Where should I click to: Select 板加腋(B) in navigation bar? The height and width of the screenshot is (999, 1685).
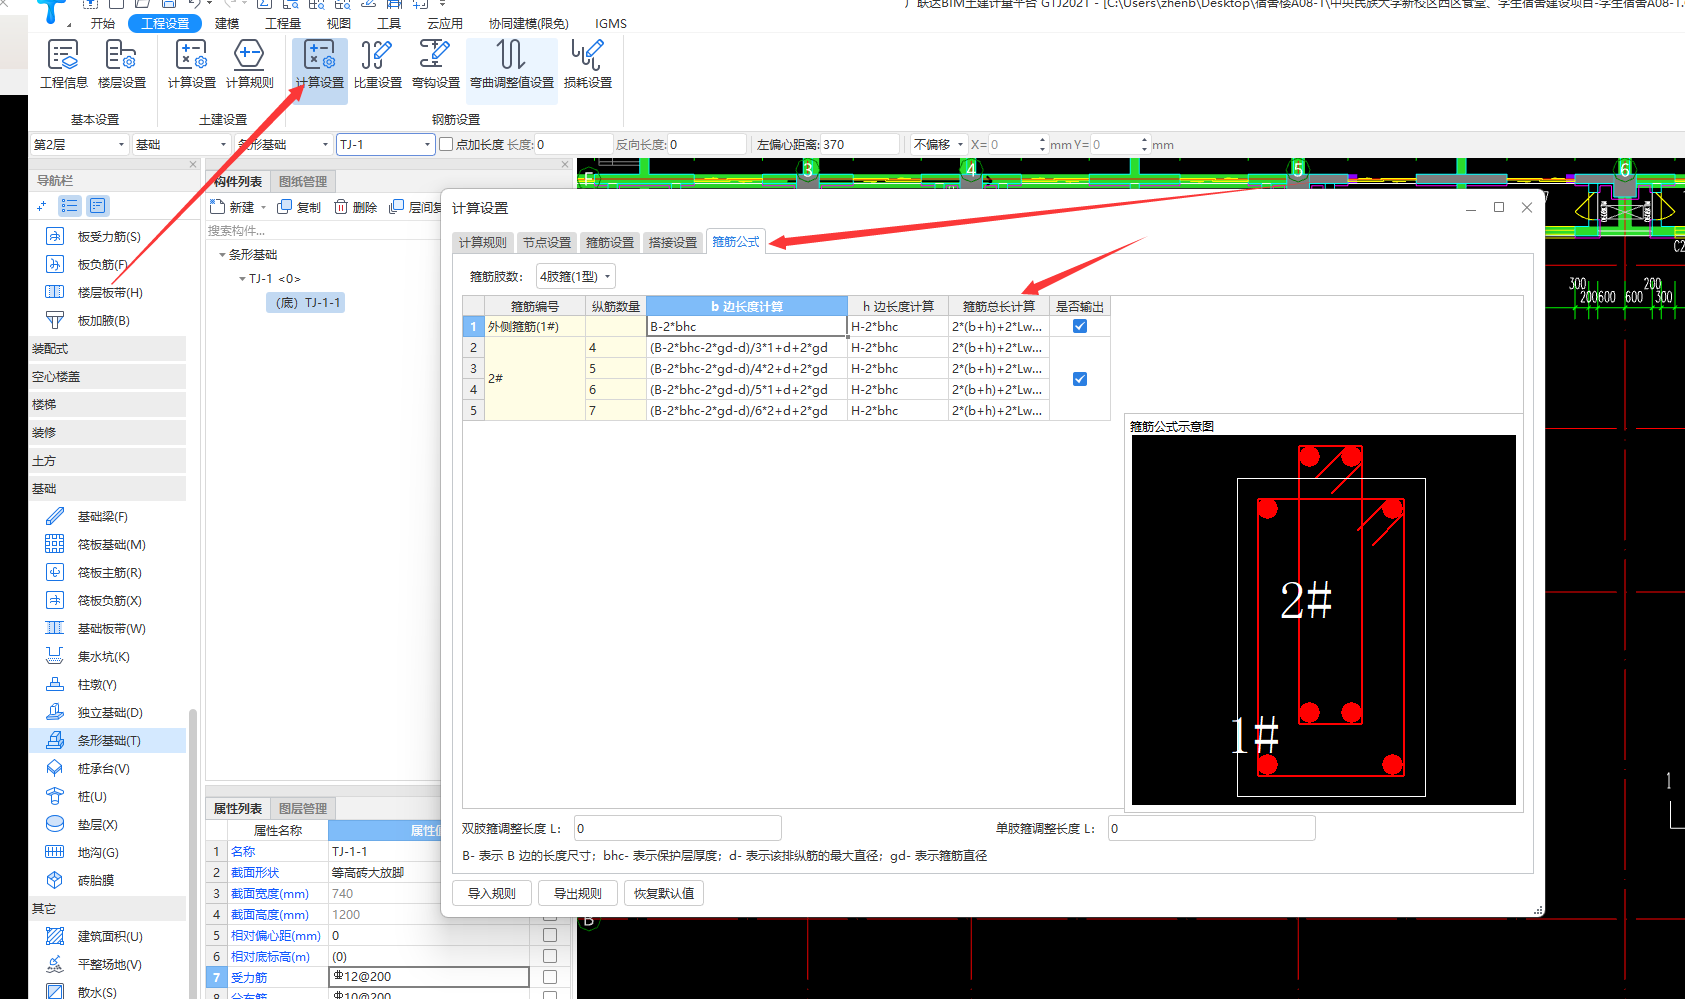[103, 321]
